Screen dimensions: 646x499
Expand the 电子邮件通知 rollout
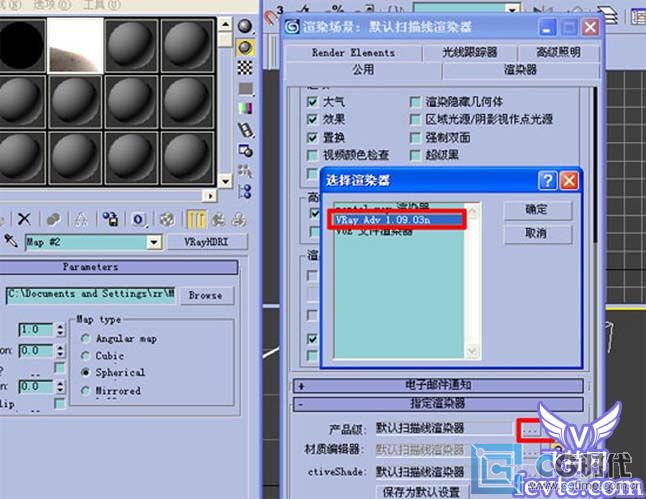(x=438, y=386)
